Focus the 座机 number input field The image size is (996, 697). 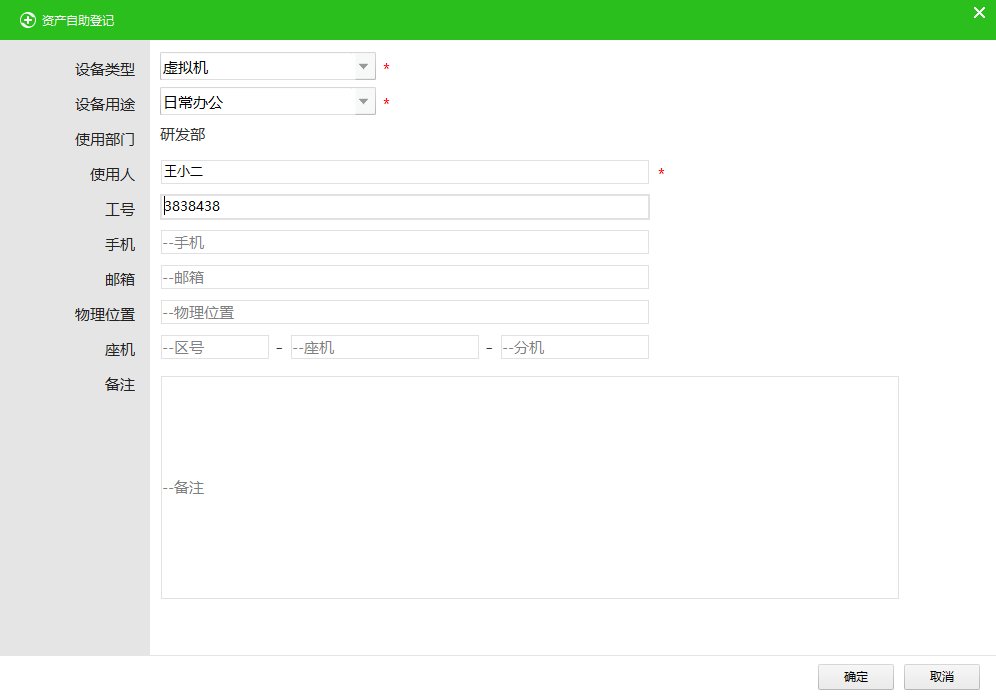(x=384, y=347)
